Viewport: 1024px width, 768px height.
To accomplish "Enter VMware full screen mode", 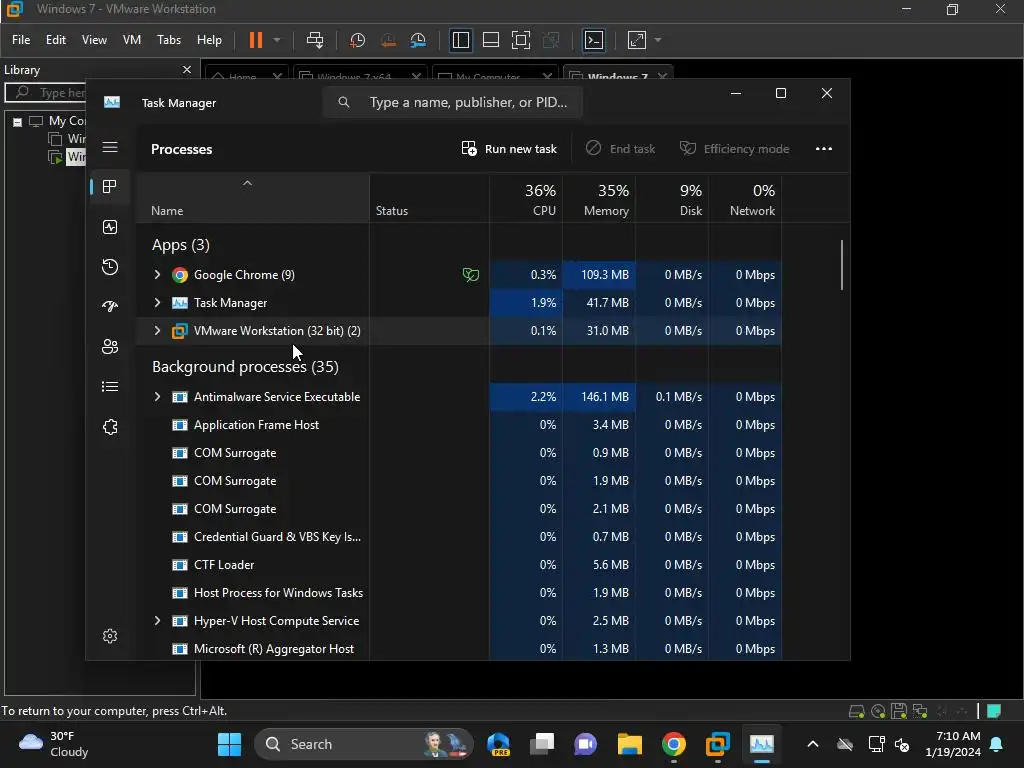I will pos(520,40).
